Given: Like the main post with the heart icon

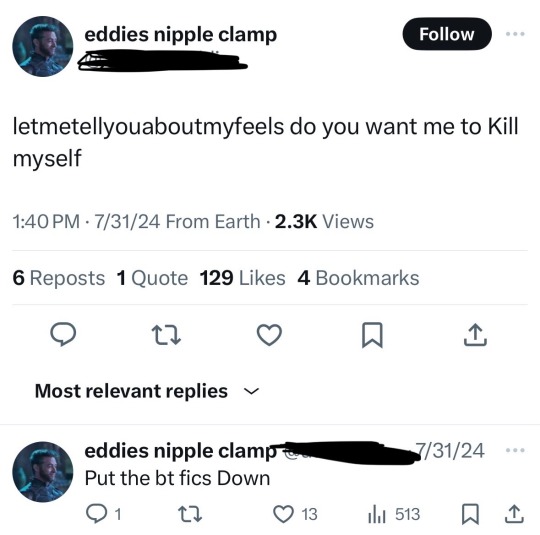Looking at the screenshot, I should click(269, 335).
